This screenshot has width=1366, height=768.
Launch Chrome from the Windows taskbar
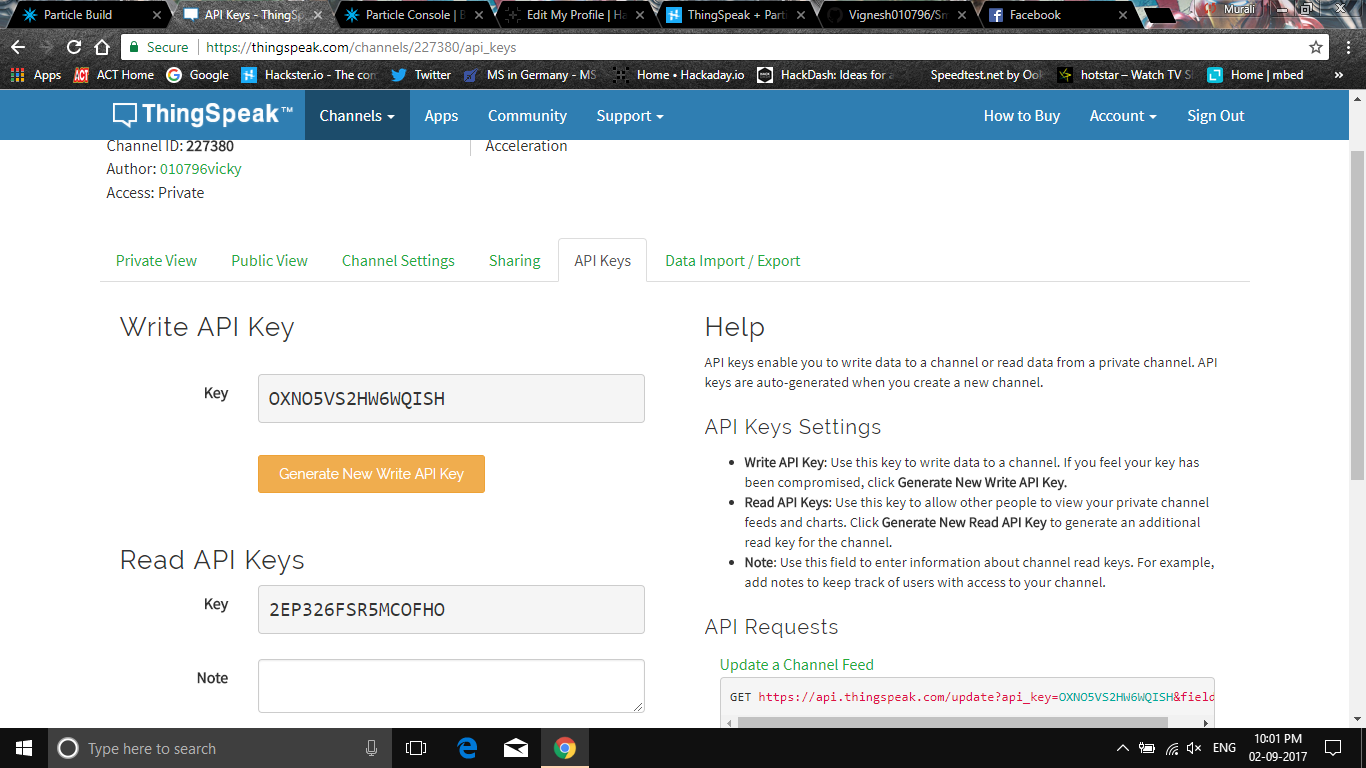pyautogui.click(x=565, y=748)
